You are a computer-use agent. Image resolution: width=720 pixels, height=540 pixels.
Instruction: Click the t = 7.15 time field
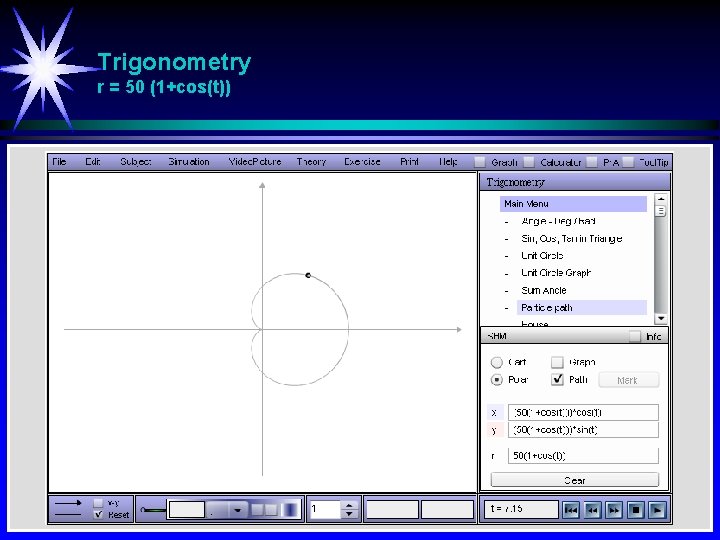pyautogui.click(x=521, y=509)
